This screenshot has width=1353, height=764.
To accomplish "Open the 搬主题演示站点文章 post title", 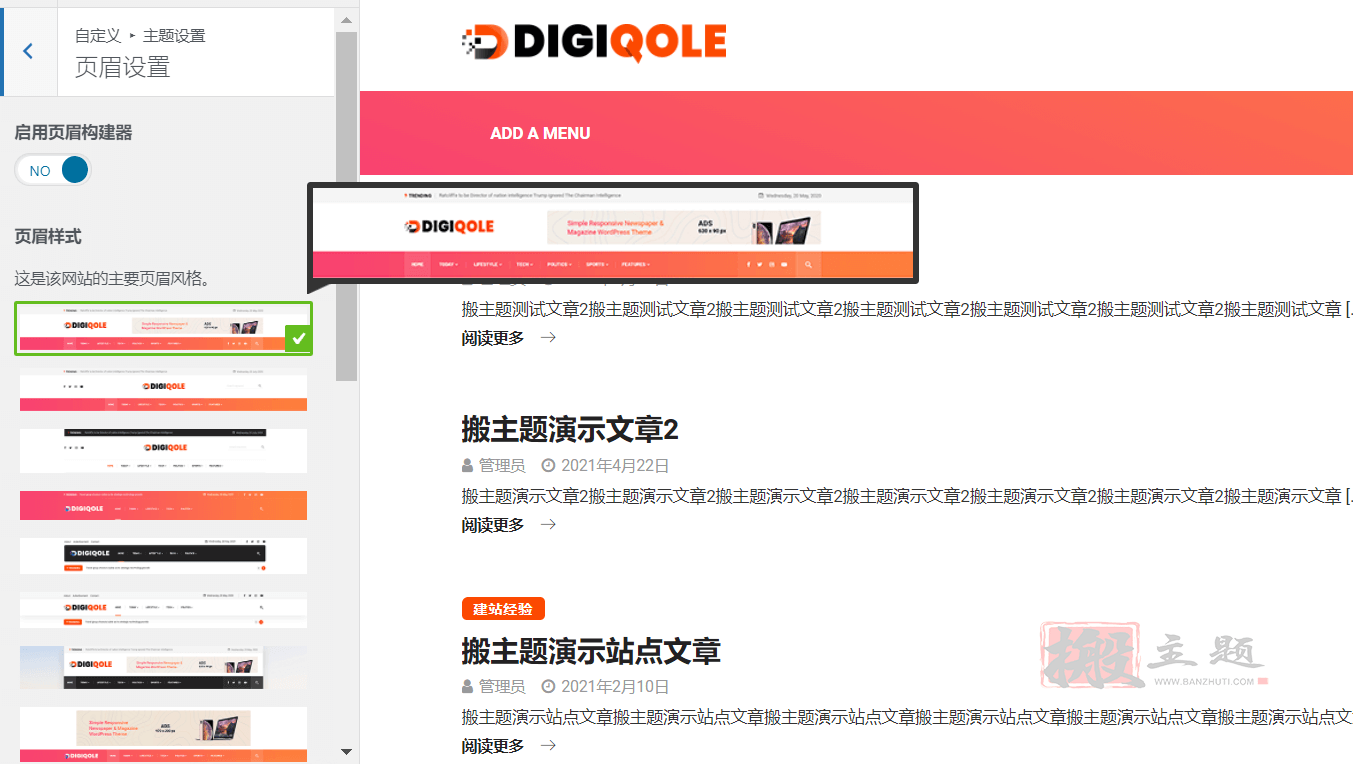I will 591,651.
